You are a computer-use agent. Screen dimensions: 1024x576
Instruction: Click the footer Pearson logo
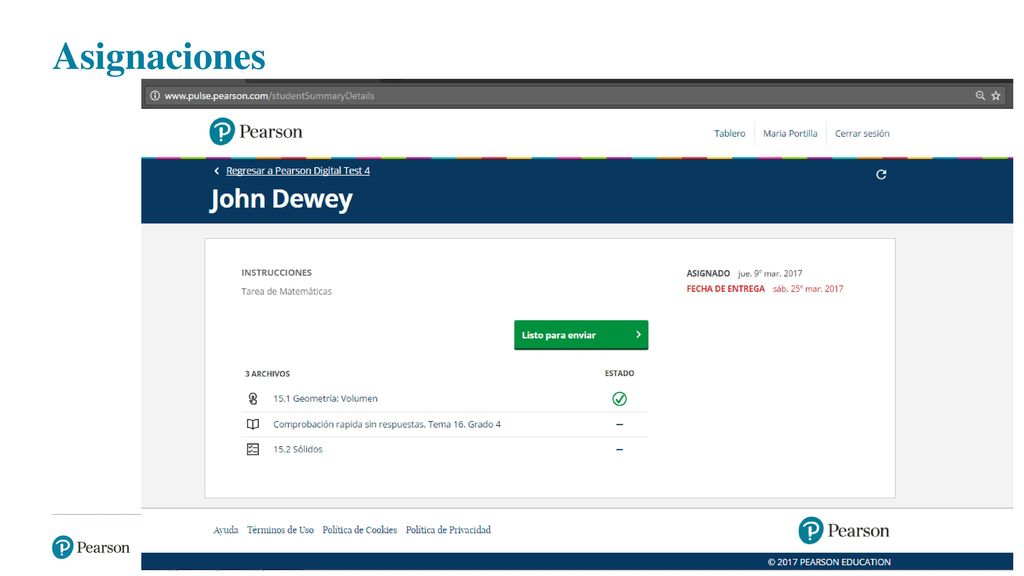pos(844,530)
